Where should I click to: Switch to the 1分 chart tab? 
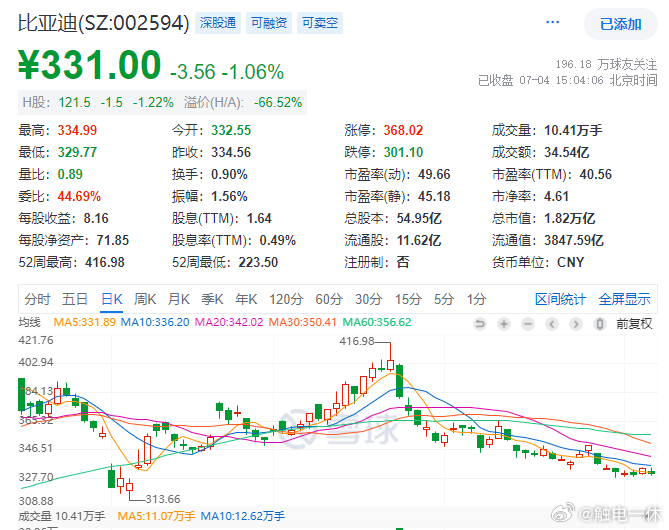point(477,299)
